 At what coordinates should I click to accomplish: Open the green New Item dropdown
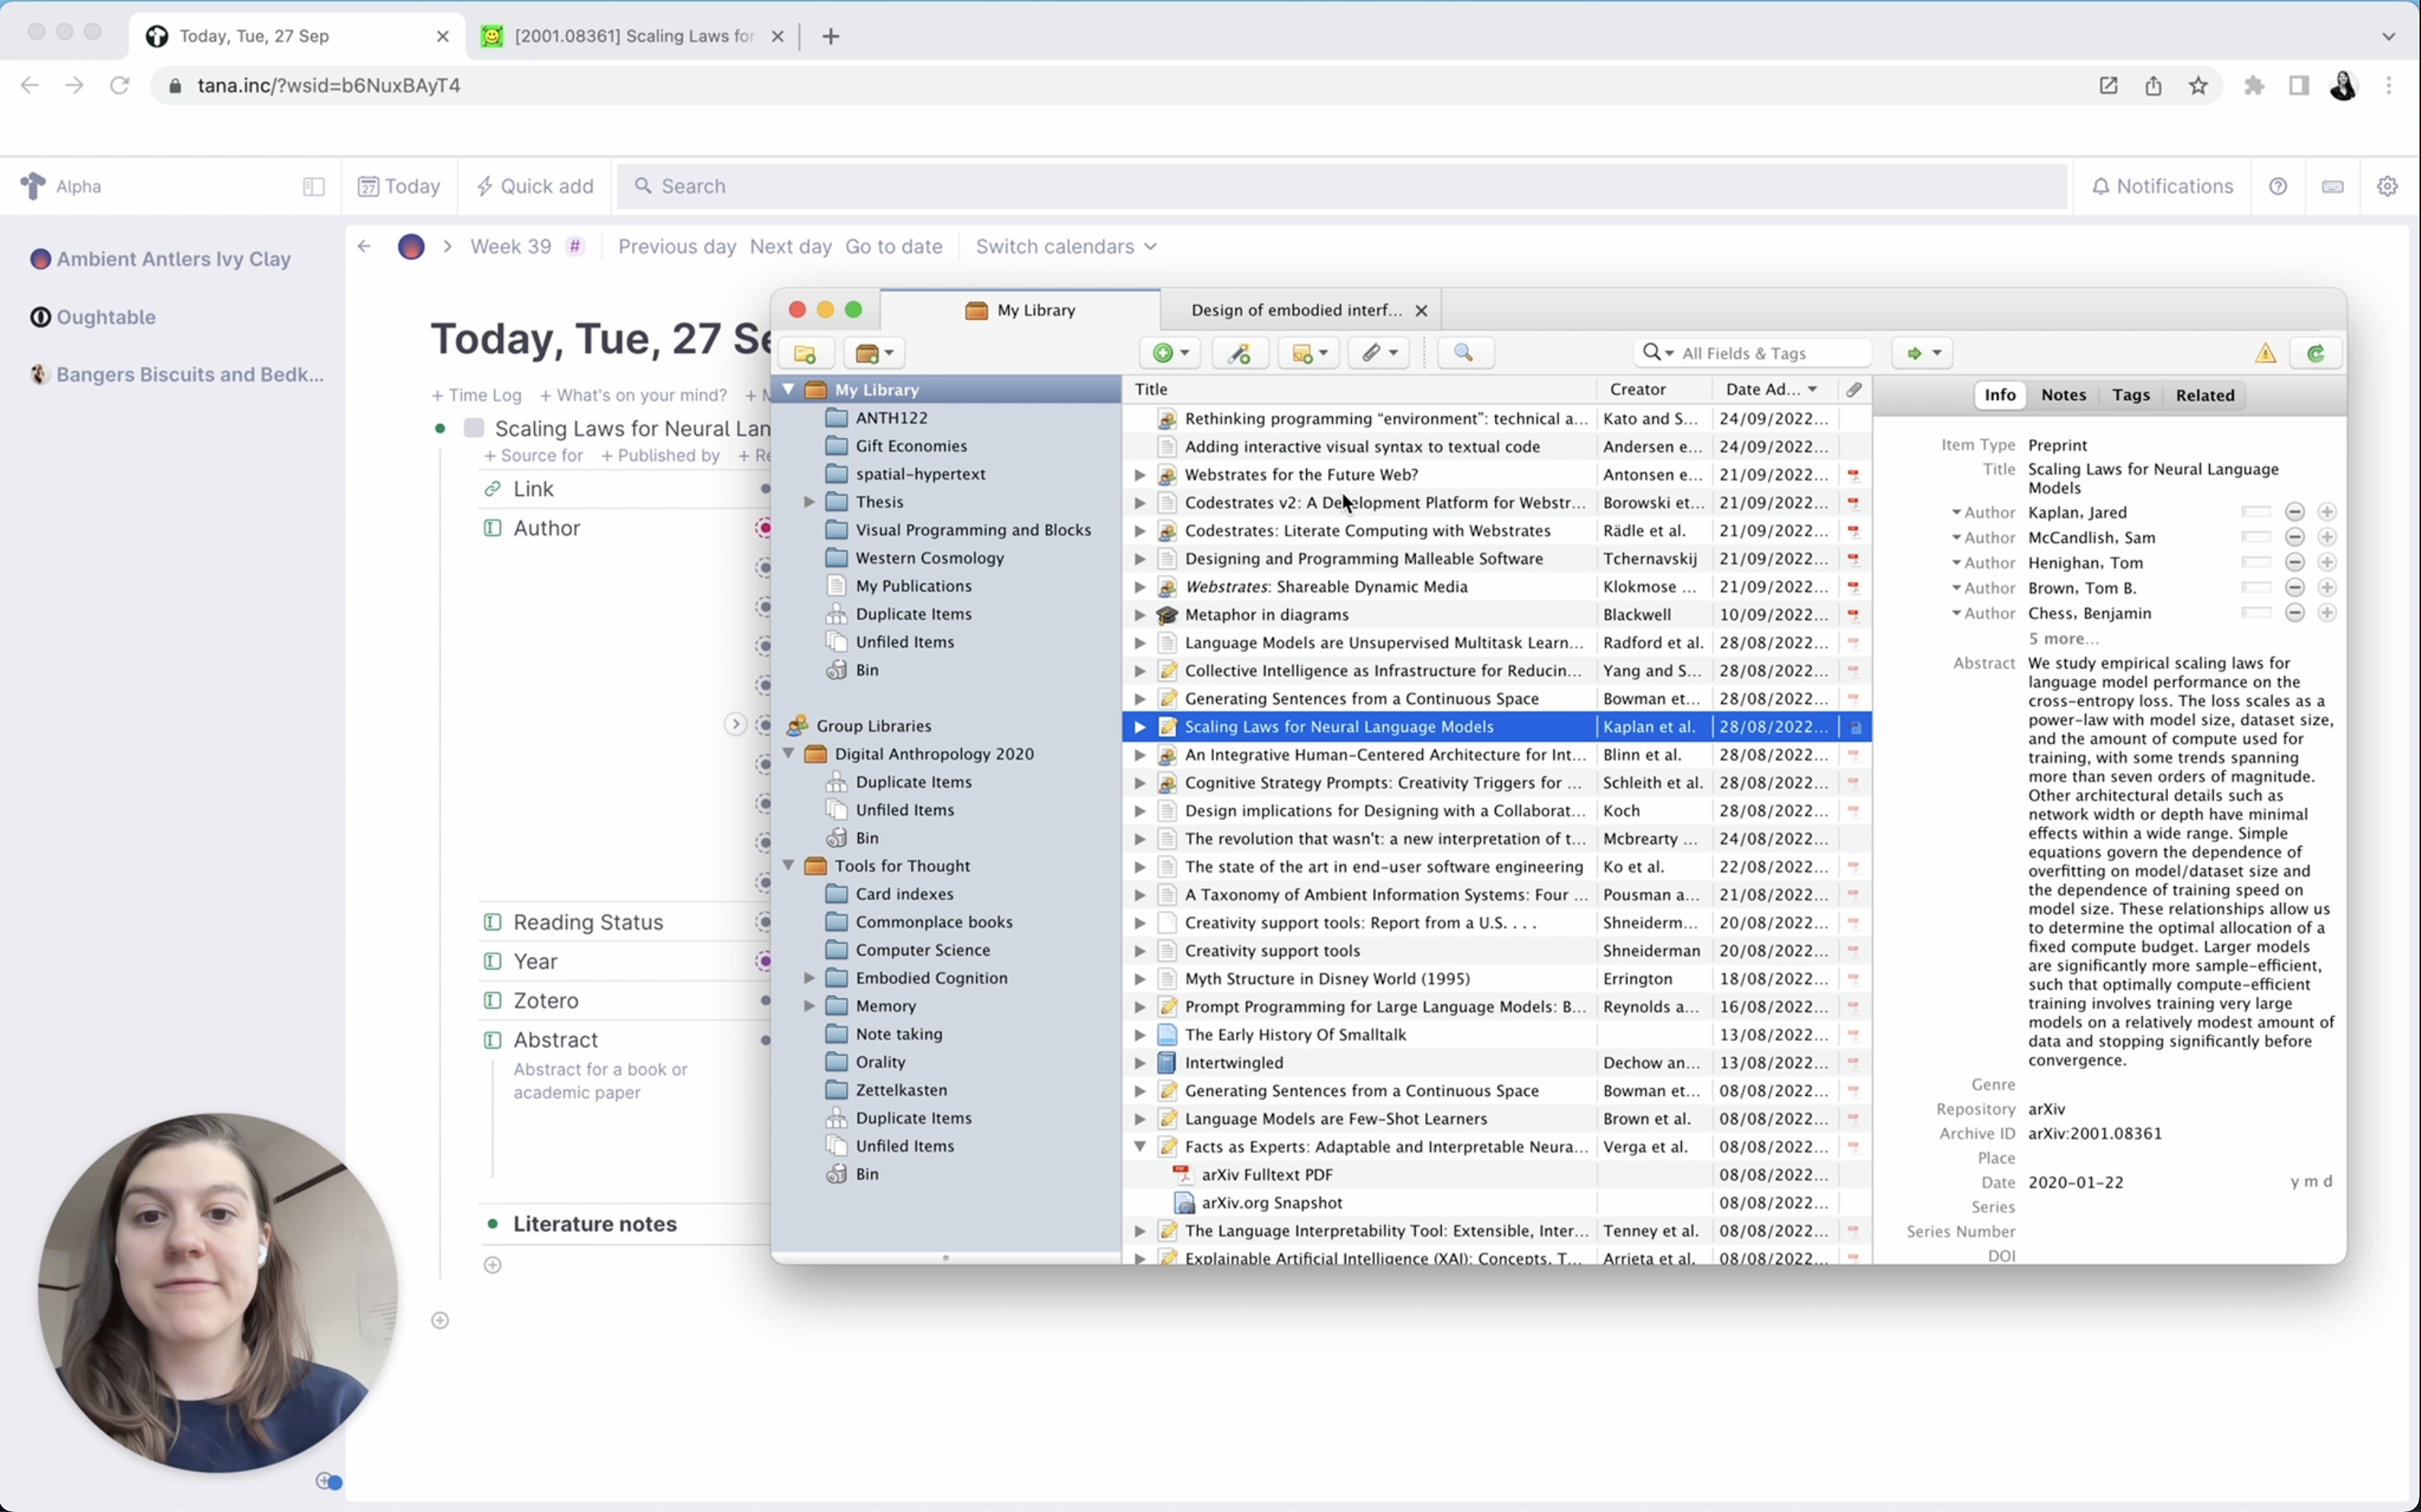click(1170, 353)
